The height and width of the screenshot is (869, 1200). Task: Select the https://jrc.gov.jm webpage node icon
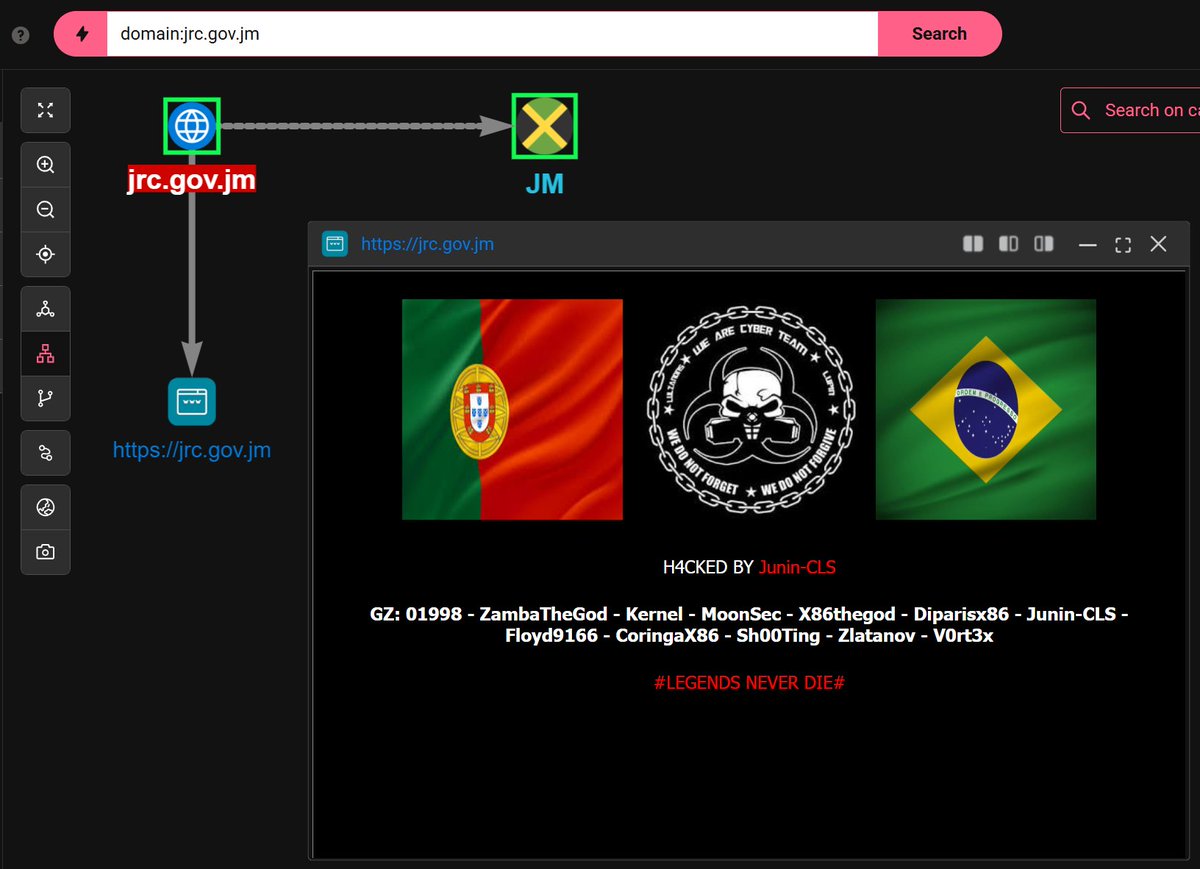[192, 402]
